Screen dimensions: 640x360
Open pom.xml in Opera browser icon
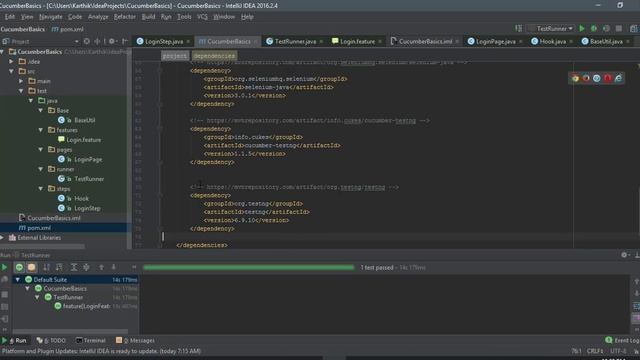click(608, 78)
